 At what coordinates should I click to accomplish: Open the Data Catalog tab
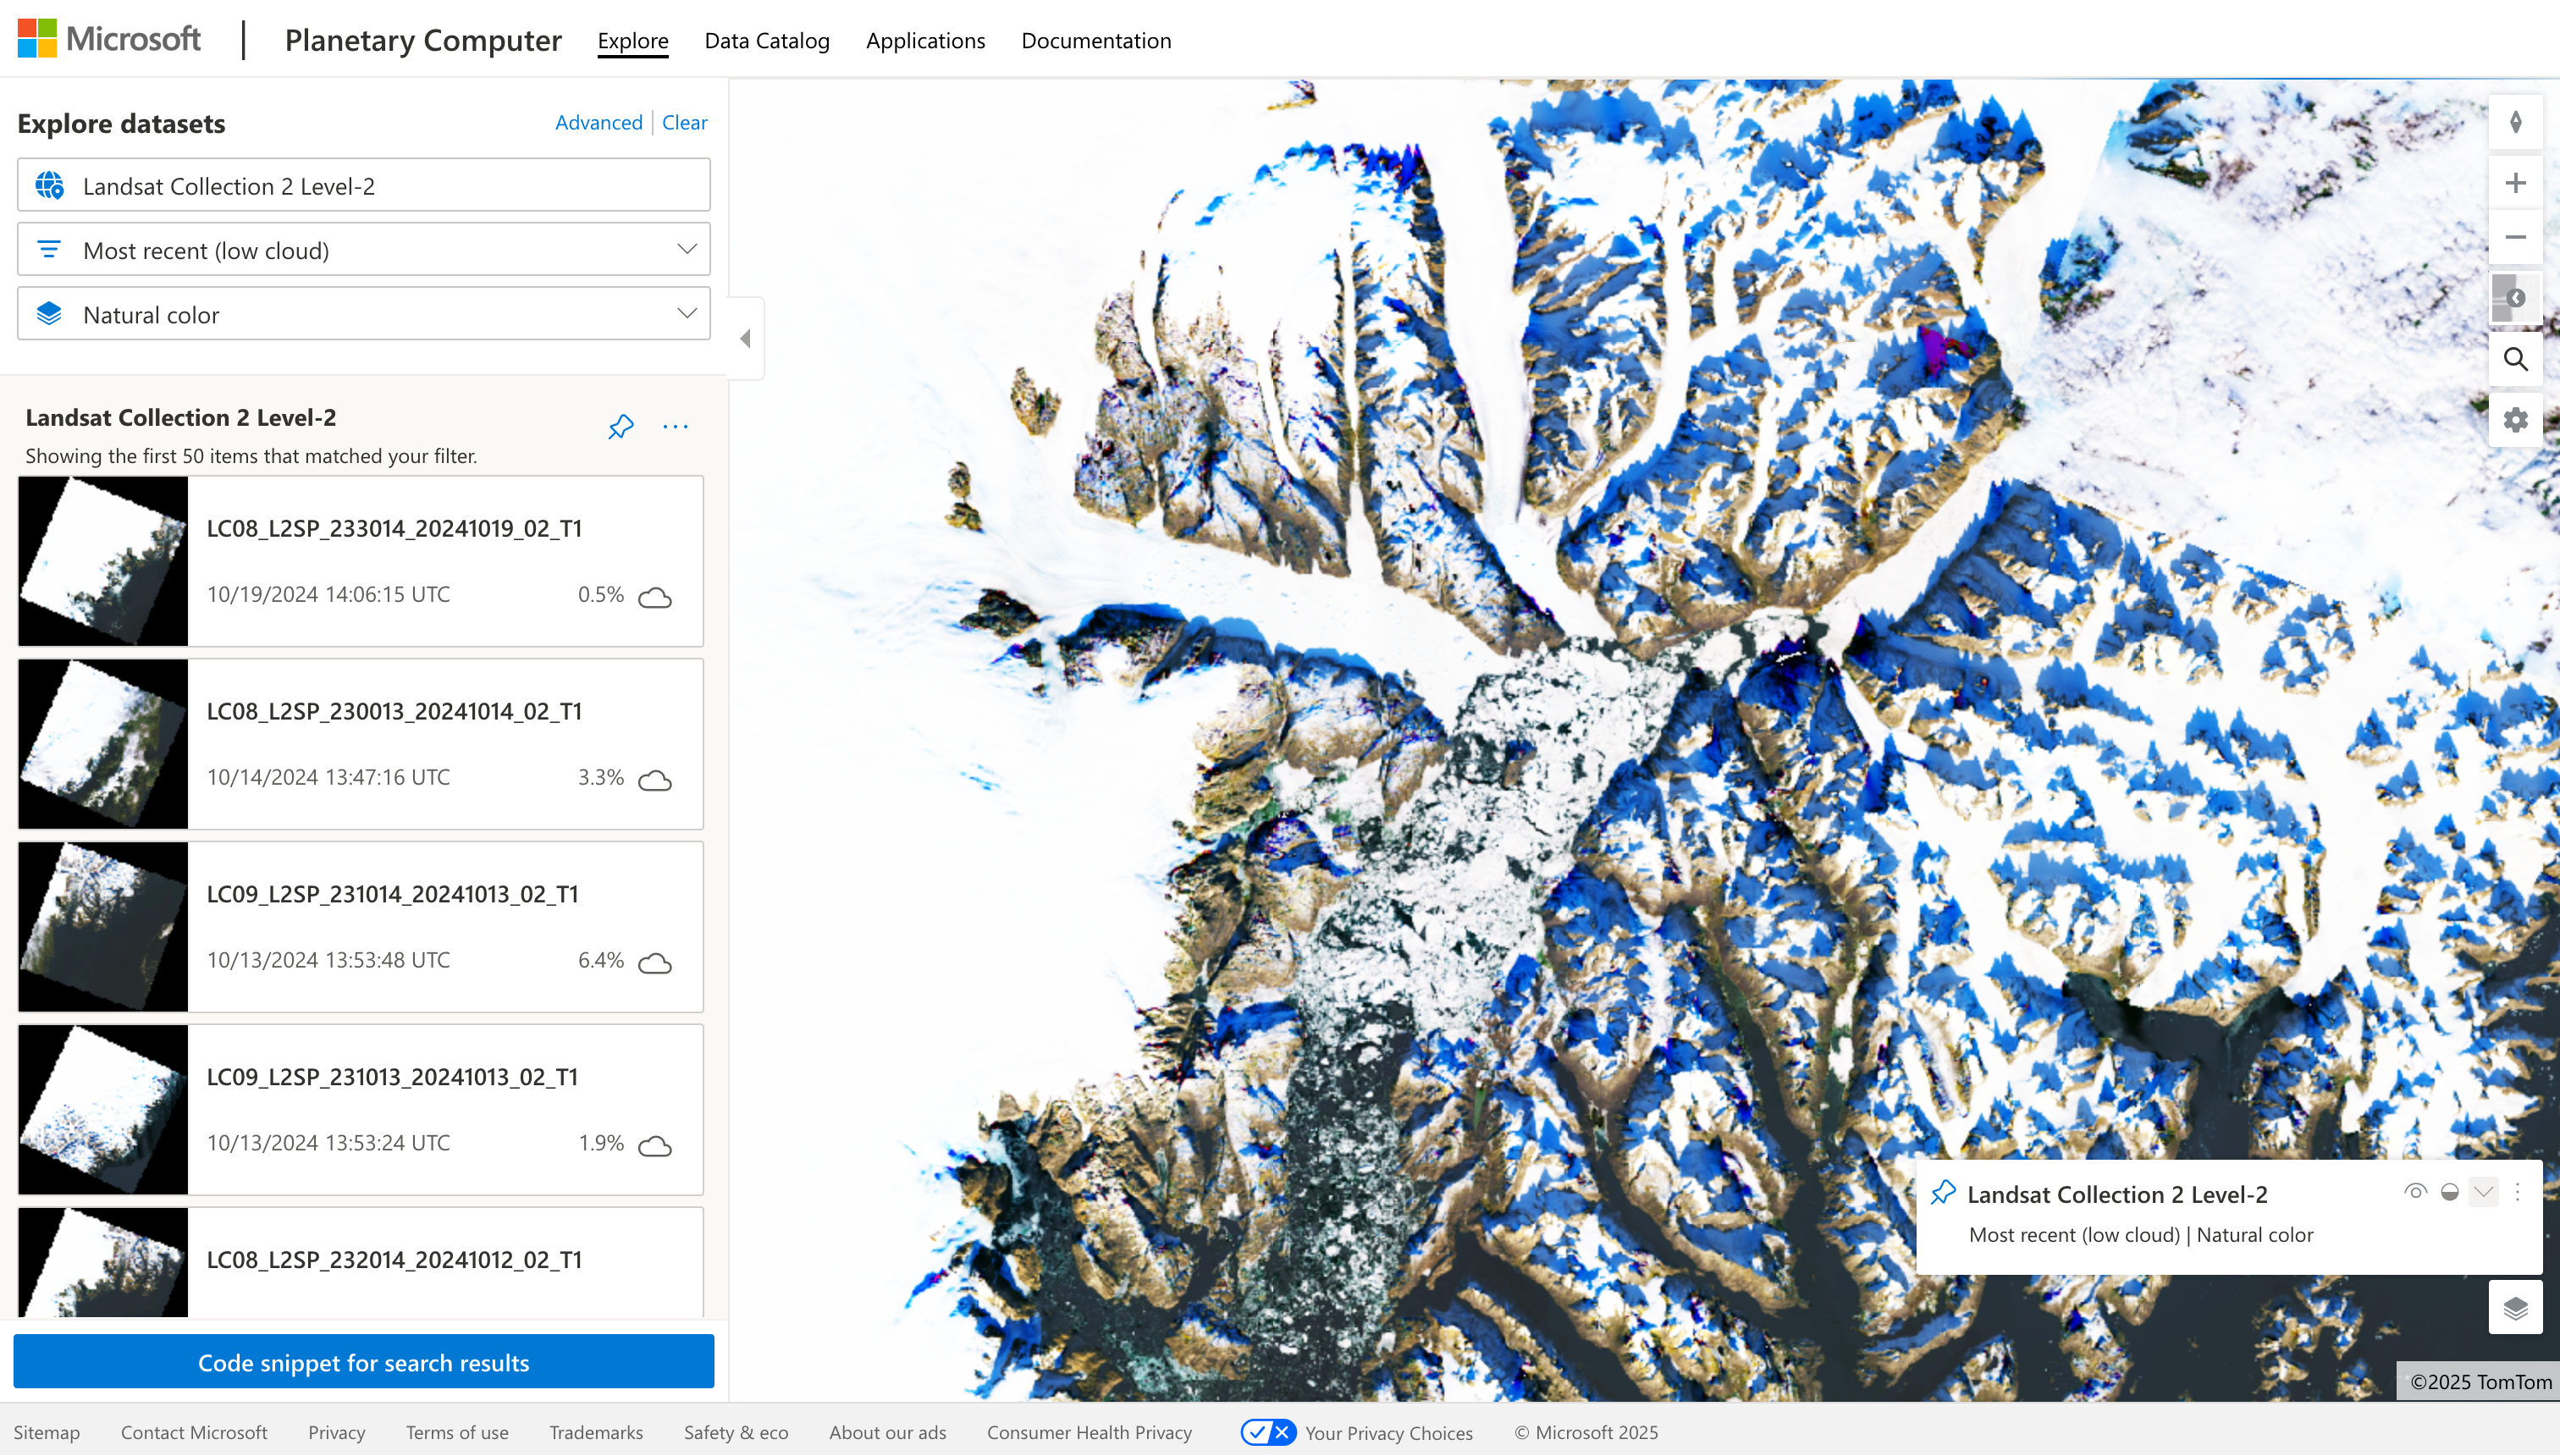pos(767,41)
